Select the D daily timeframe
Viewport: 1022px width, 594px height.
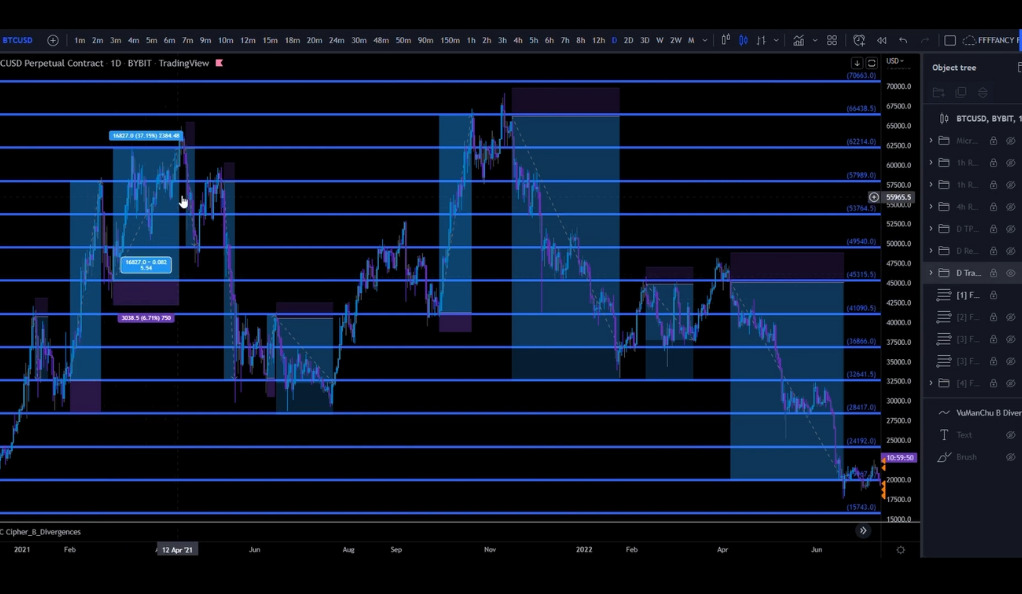pos(614,40)
